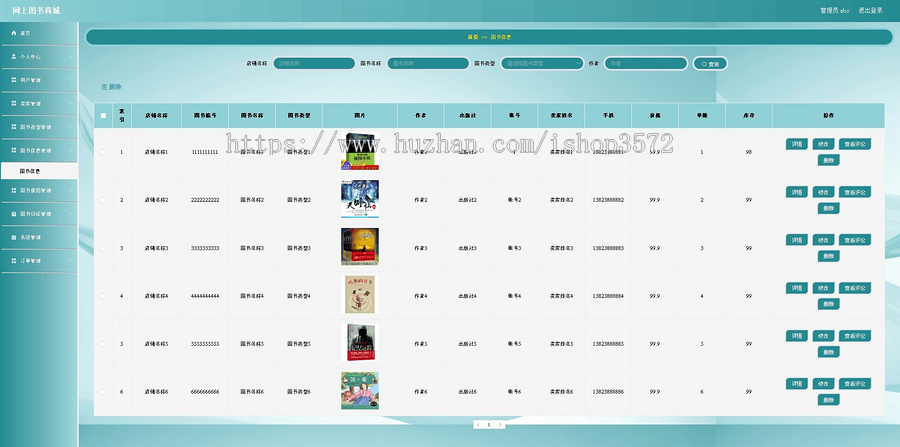Click the 操作 column header
The image size is (900, 447).
pos(828,115)
